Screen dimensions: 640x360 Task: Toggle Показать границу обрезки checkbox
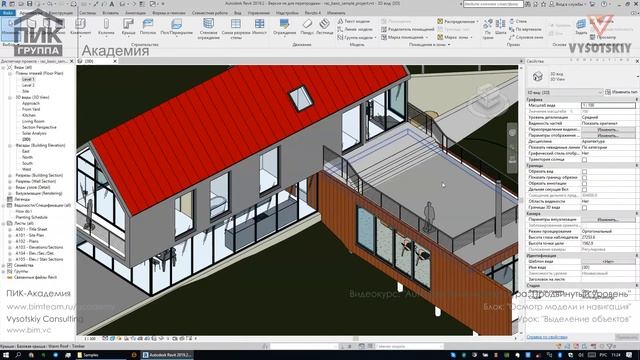click(x=584, y=178)
